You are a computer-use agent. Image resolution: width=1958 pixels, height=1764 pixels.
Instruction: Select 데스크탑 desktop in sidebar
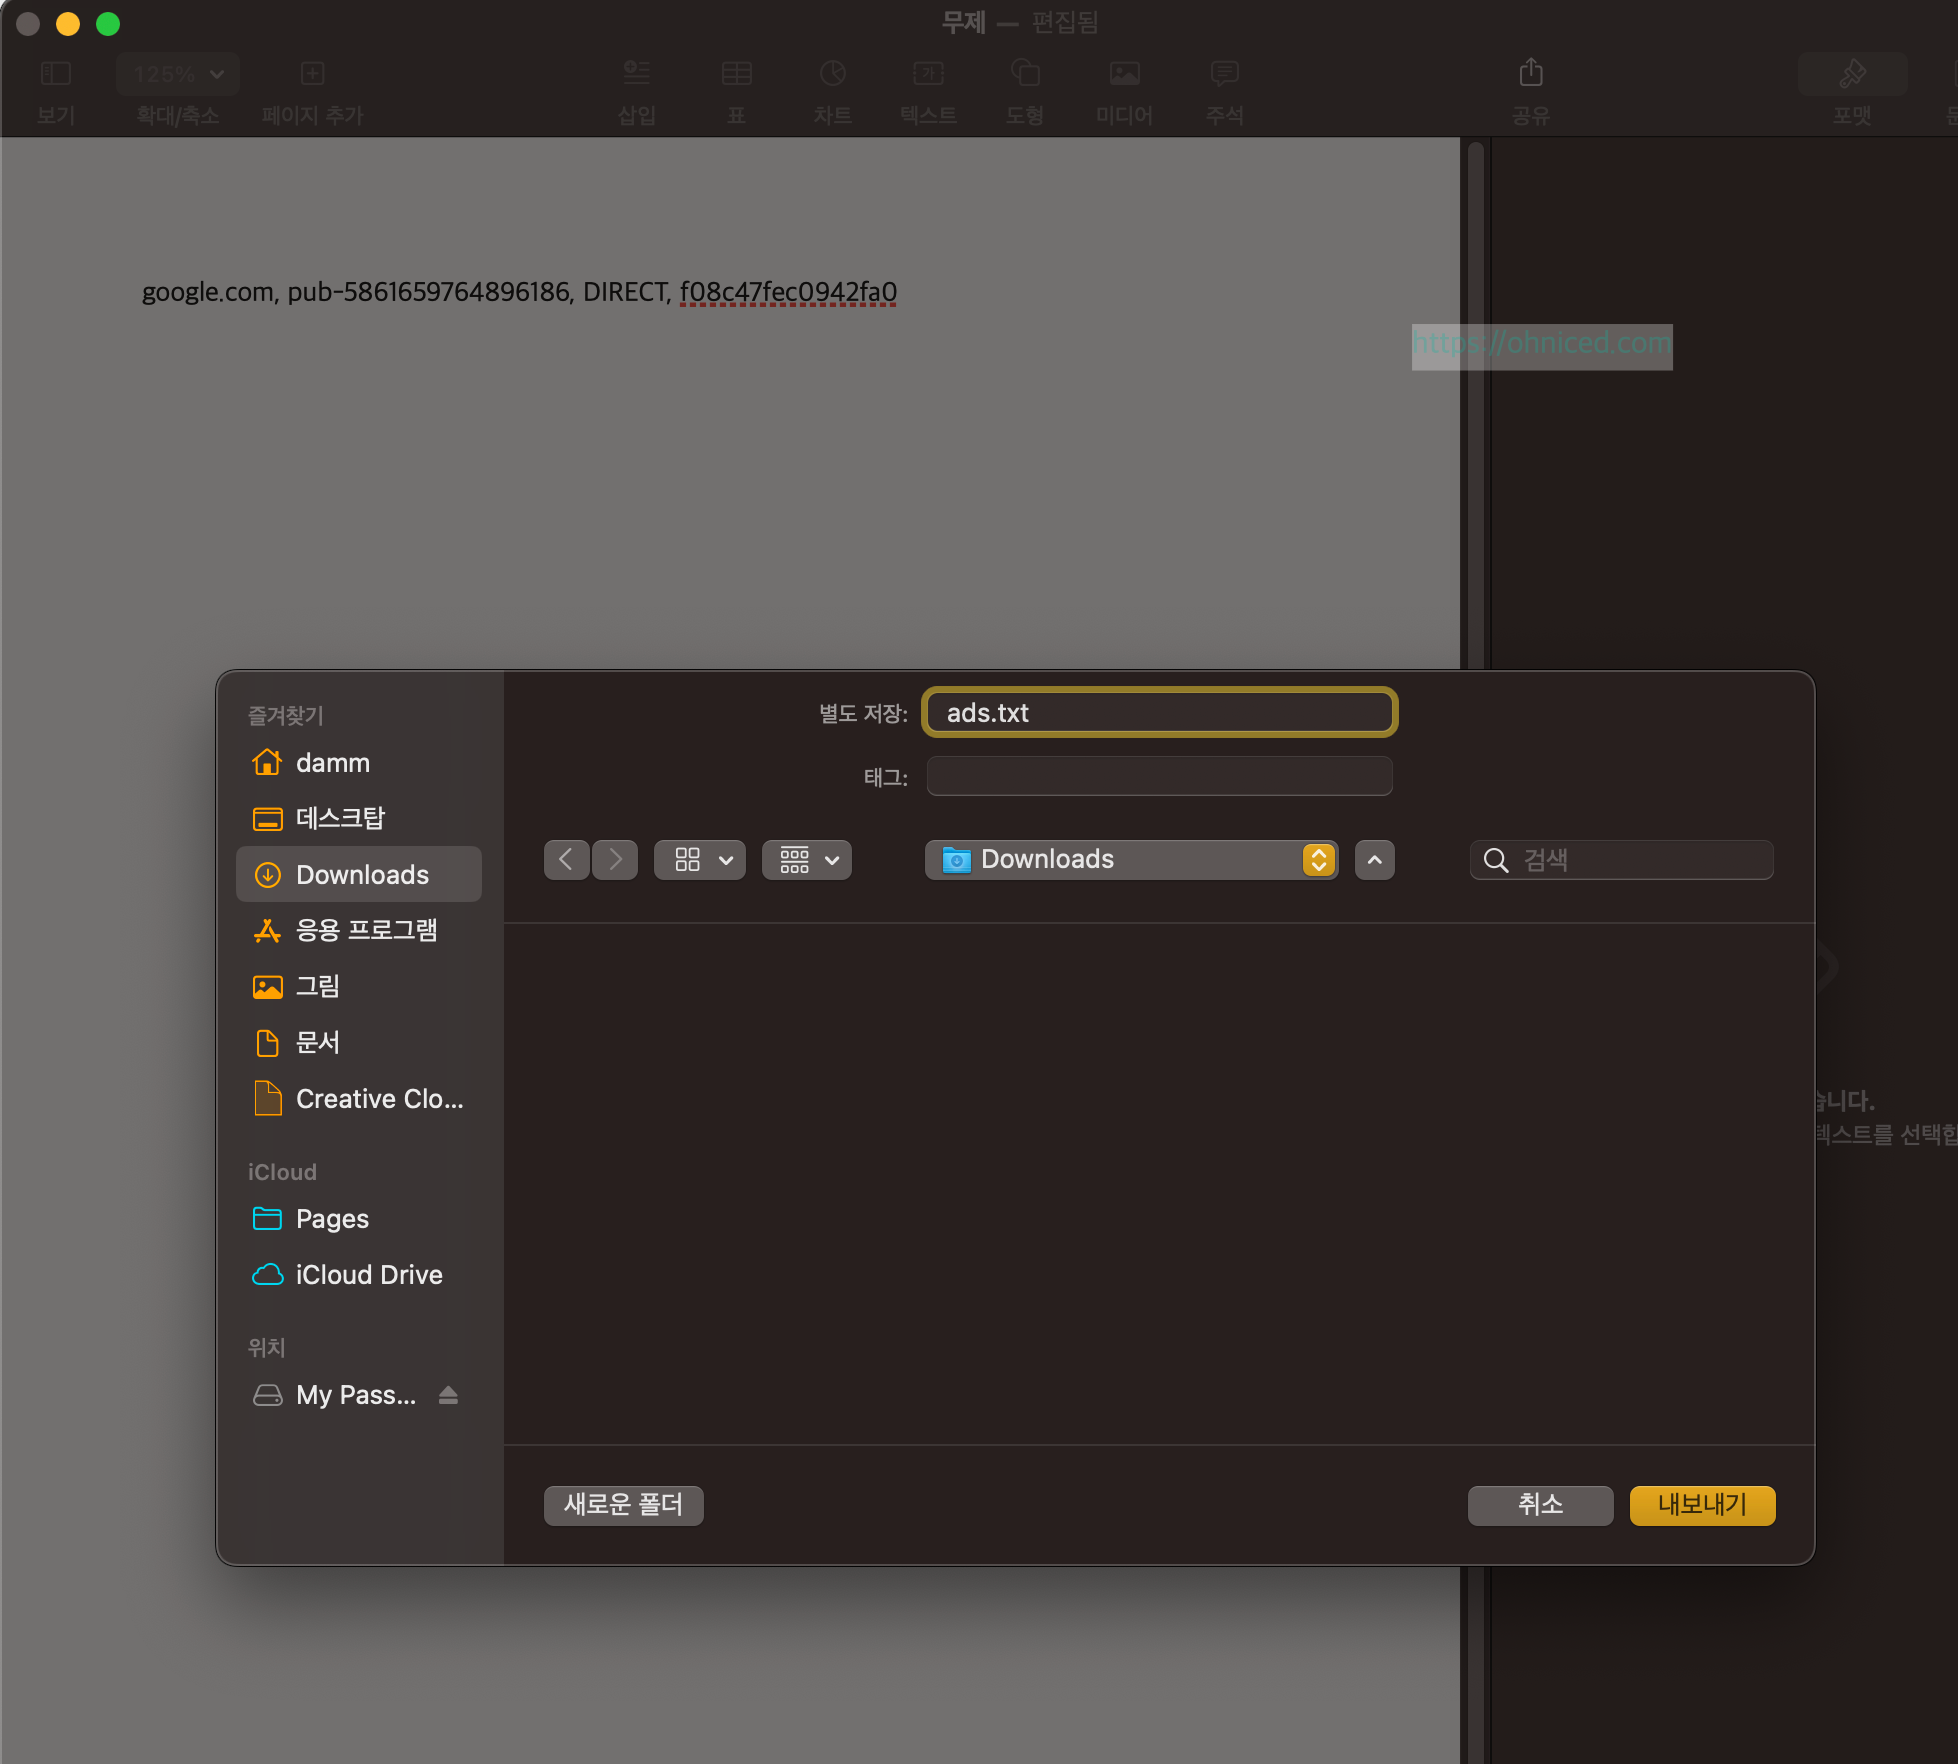(x=340, y=819)
